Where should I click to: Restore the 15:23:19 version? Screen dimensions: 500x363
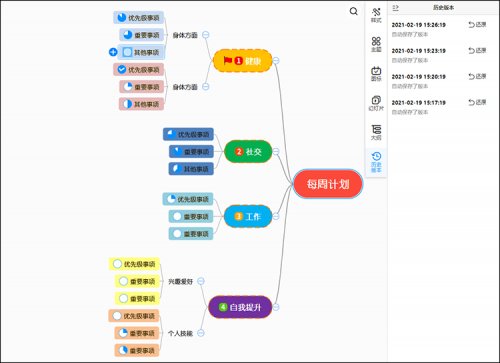click(x=477, y=50)
